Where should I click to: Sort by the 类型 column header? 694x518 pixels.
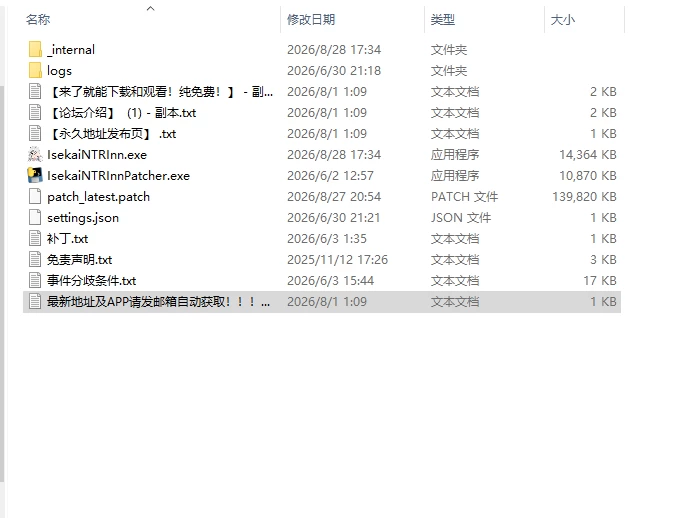tap(443, 19)
